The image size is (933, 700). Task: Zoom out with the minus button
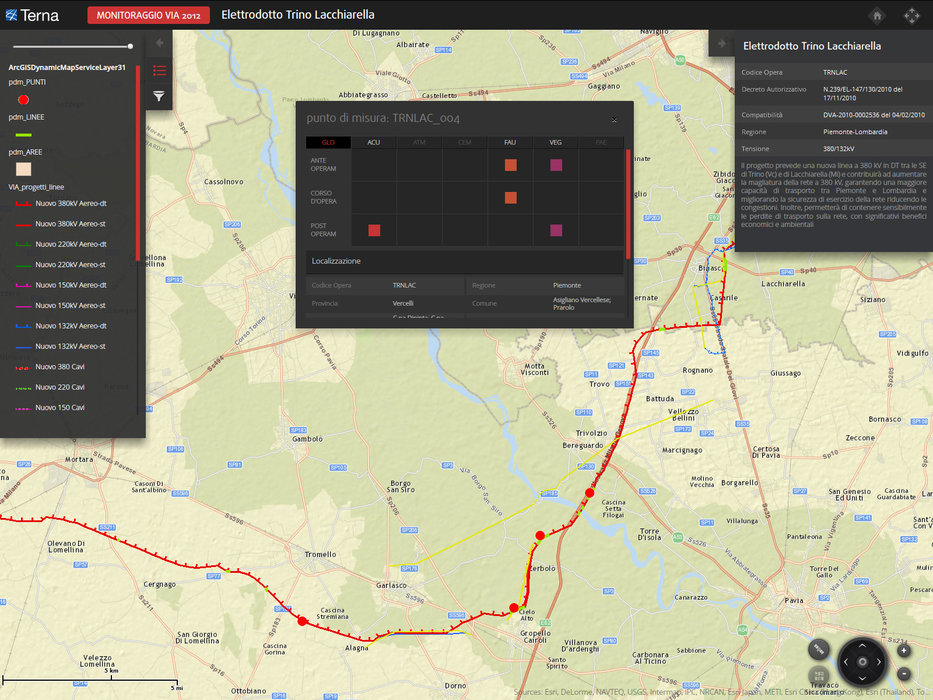pyautogui.click(x=904, y=673)
